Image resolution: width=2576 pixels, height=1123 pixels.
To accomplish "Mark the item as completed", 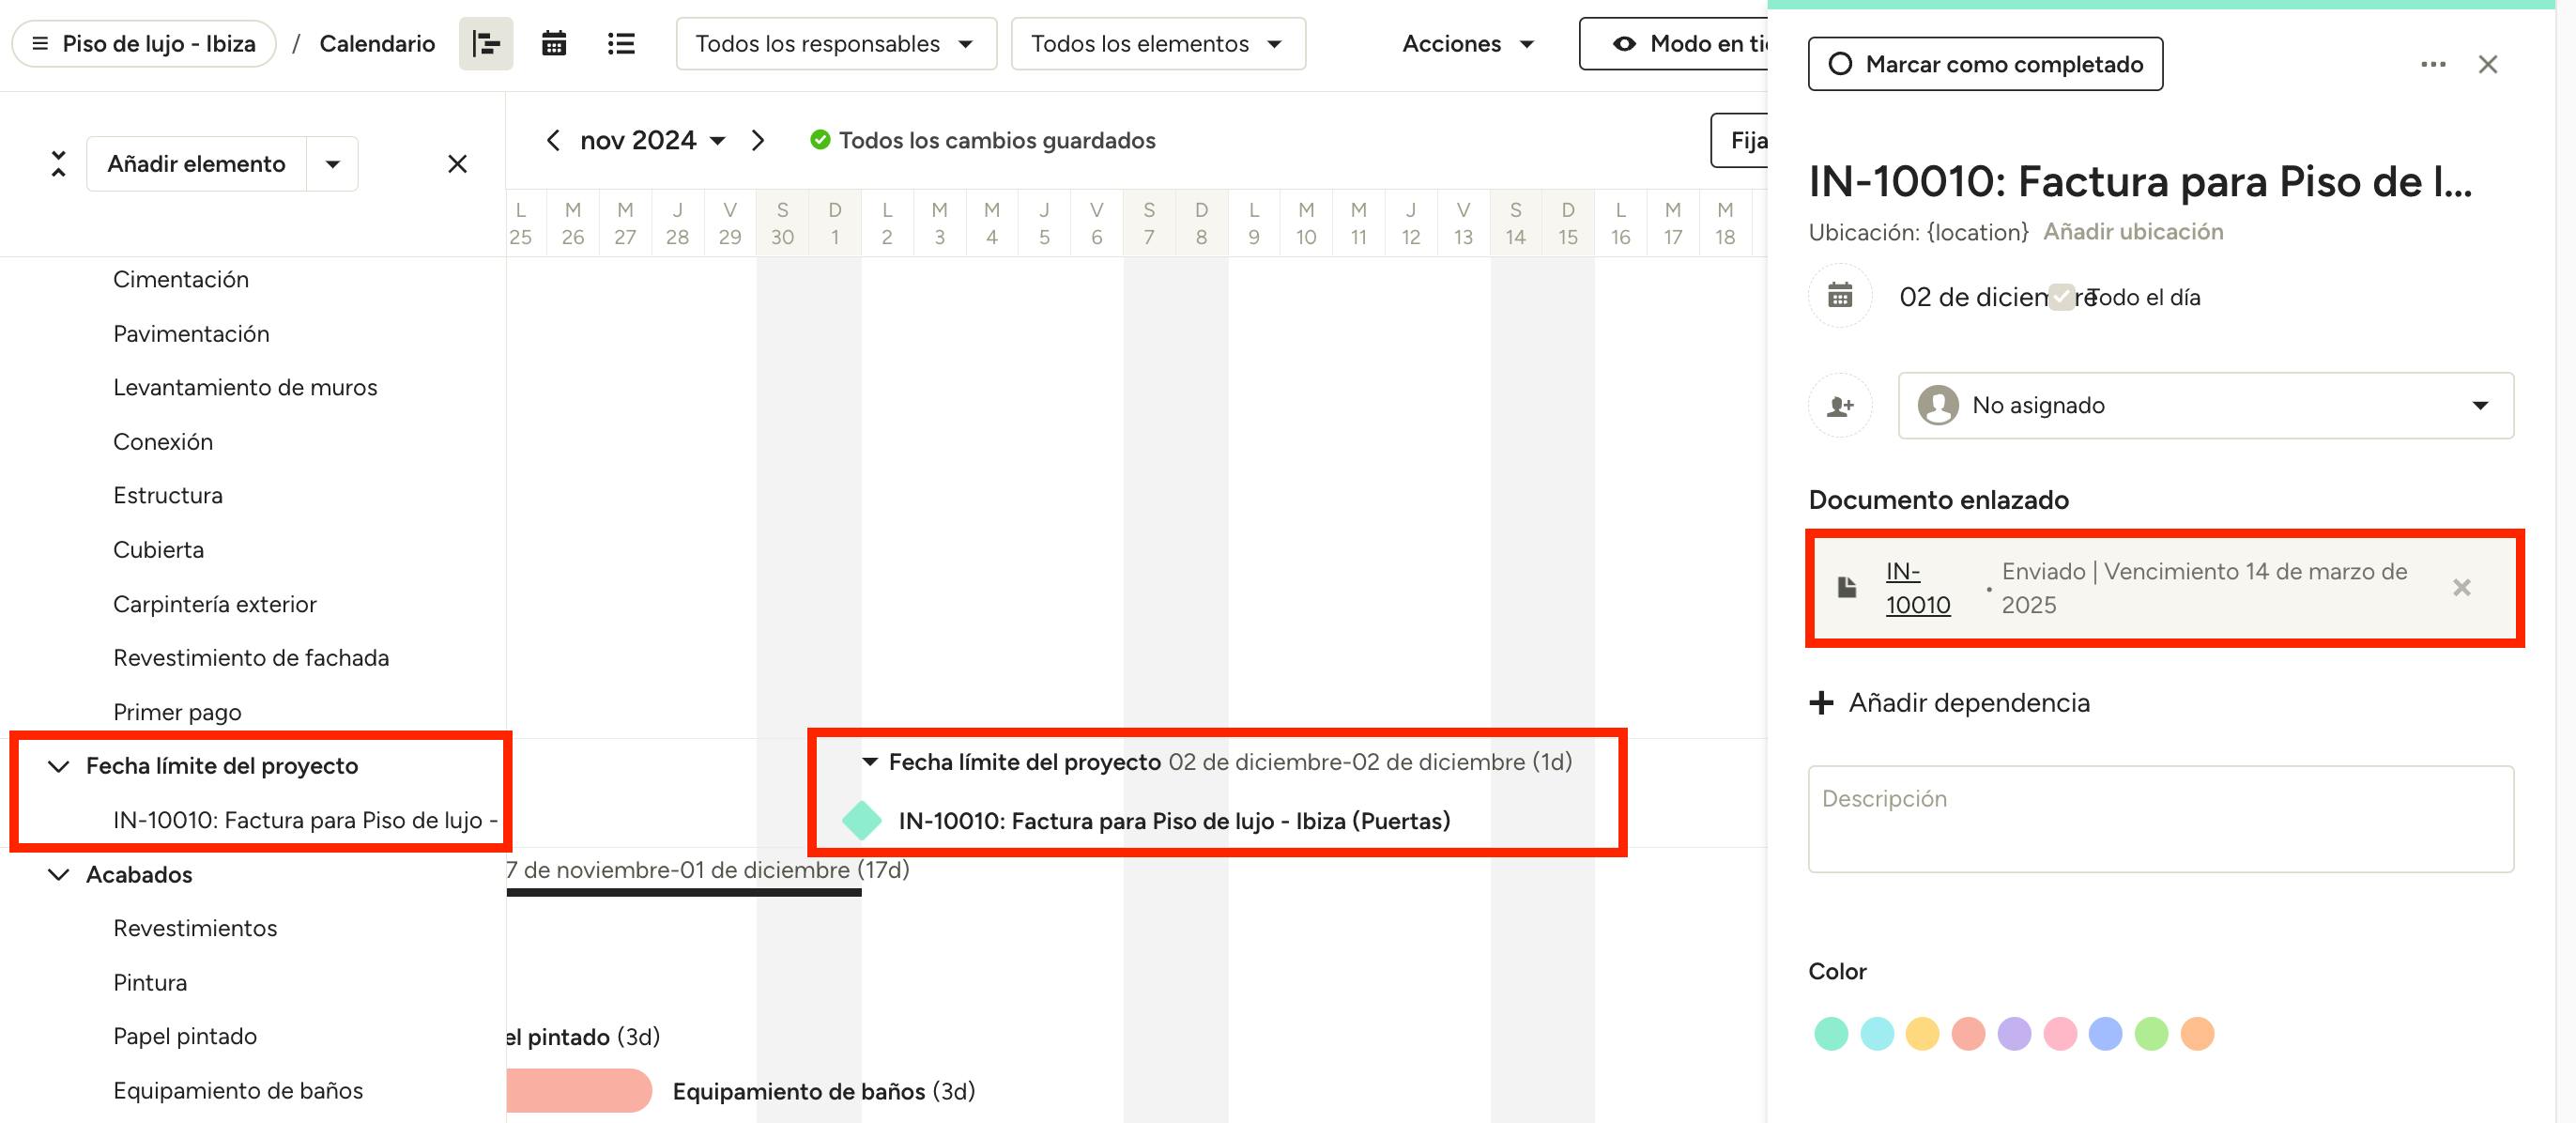I will (x=1985, y=64).
